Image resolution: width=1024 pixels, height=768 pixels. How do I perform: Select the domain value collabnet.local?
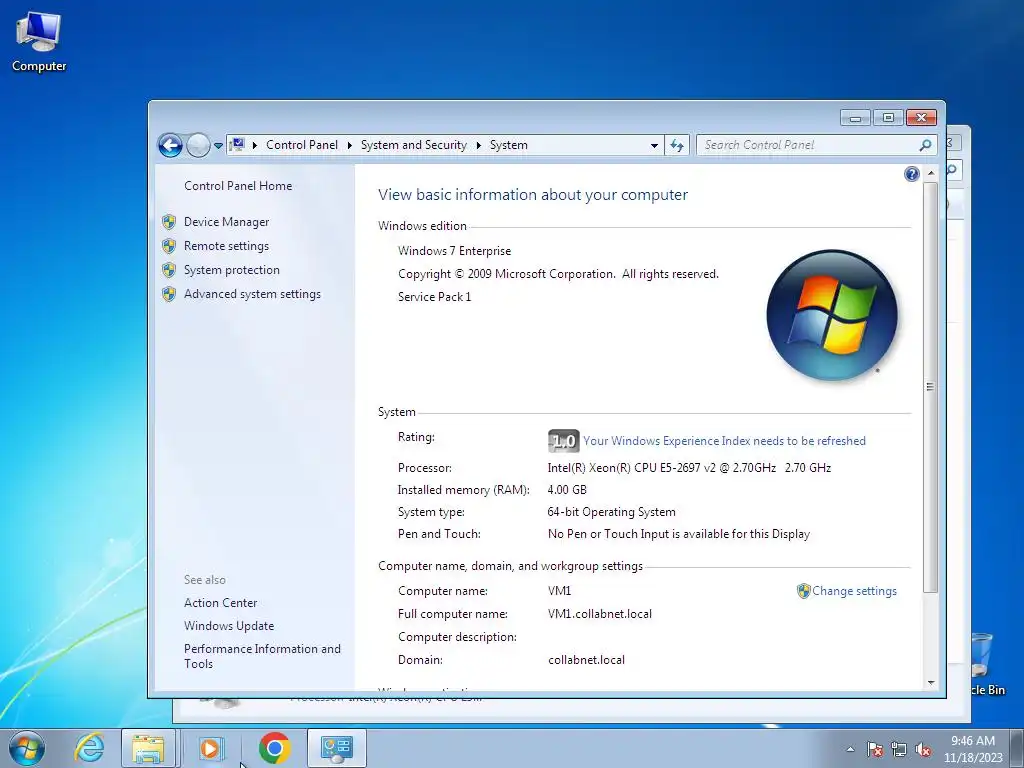[586, 660]
